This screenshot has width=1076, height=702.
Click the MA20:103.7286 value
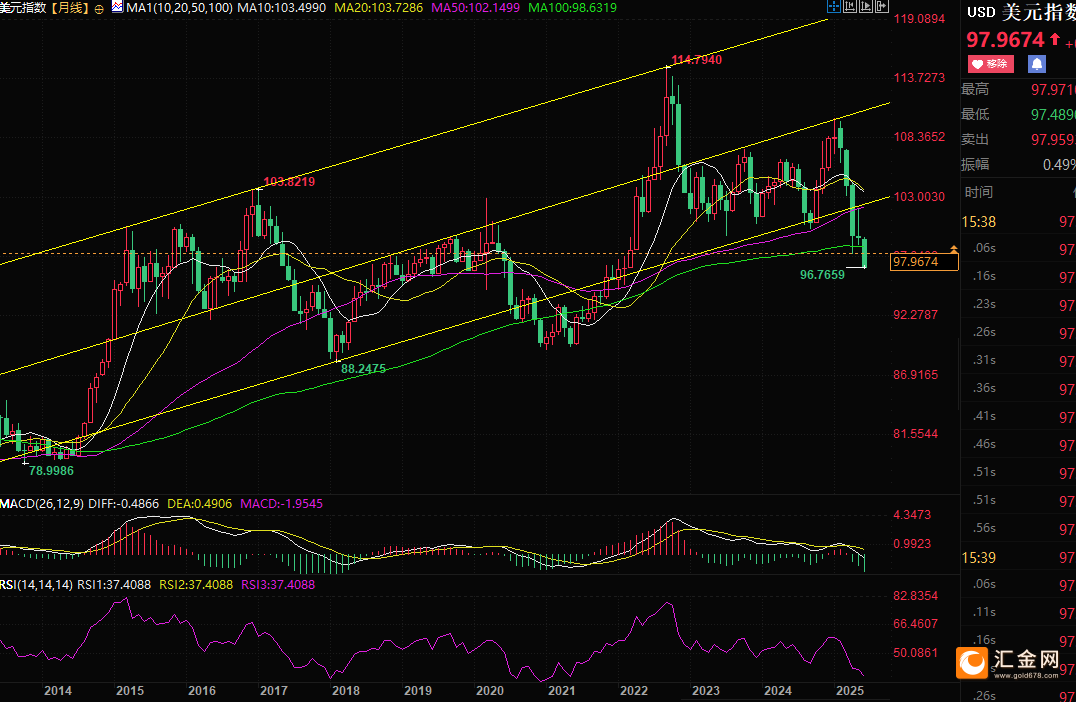(379, 8)
